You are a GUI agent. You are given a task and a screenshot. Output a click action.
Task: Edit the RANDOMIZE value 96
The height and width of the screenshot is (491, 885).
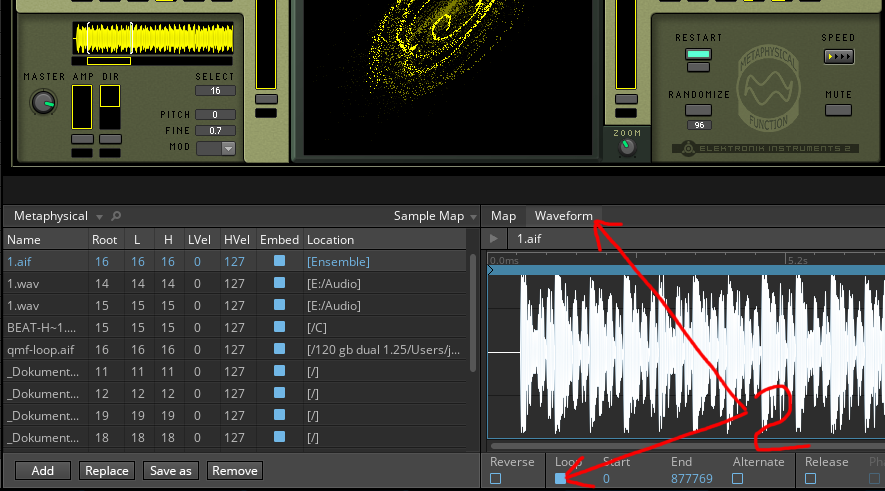pos(699,125)
